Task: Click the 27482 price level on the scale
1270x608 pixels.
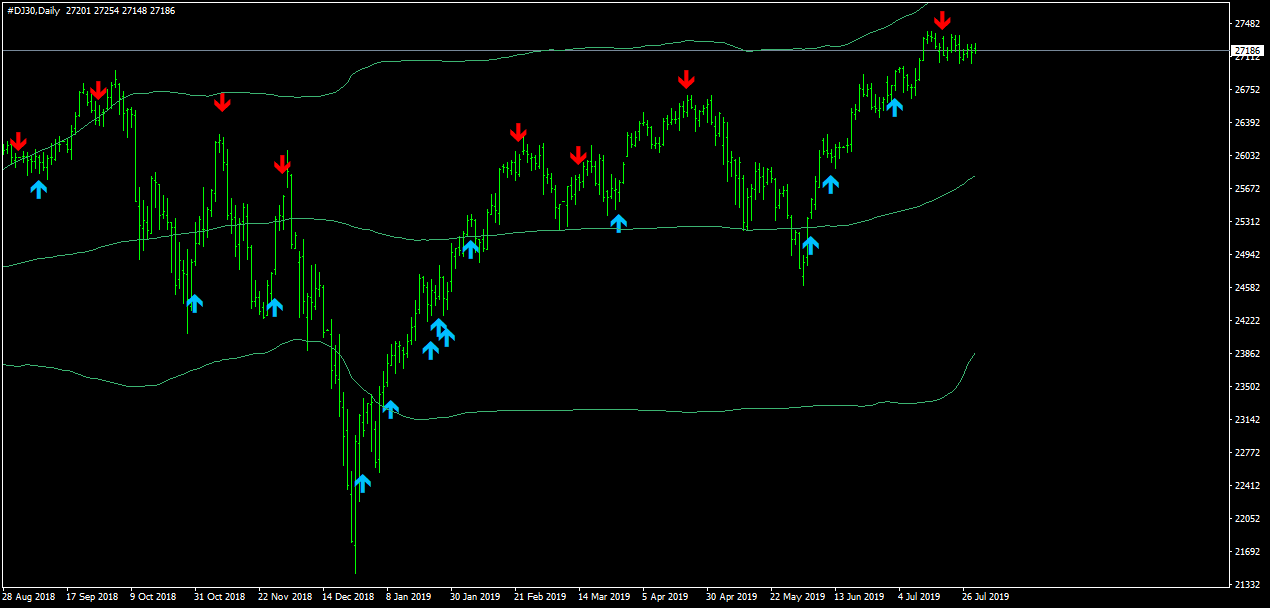Action: click(1246, 24)
